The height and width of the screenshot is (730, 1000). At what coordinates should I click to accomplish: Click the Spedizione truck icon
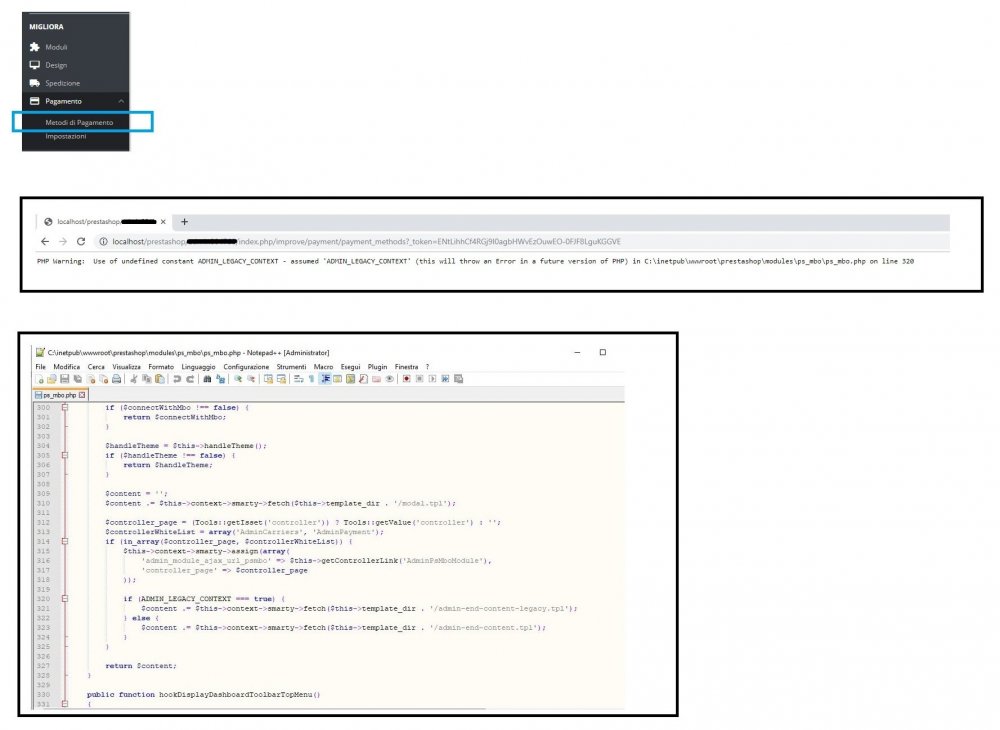(34, 83)
